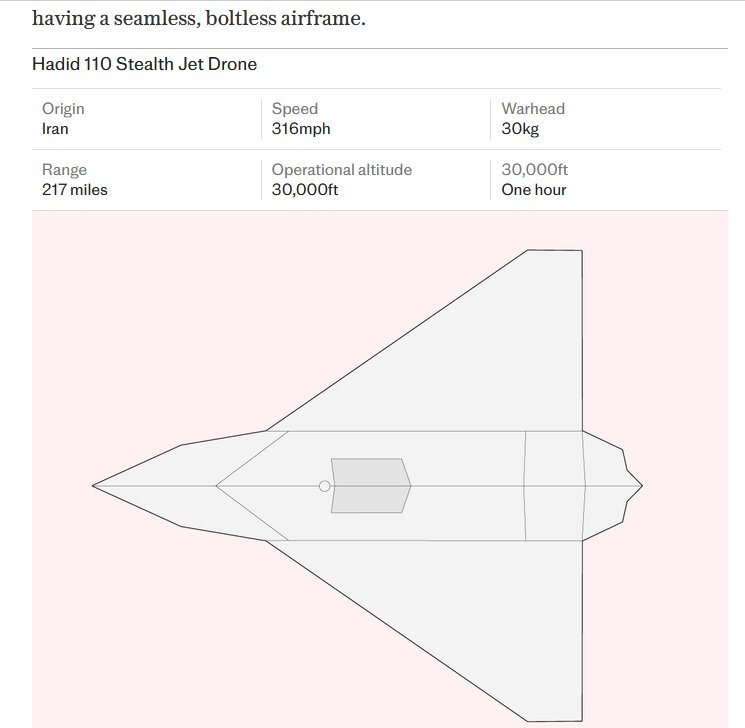The height and width of the screenshot is (728, 745).
Task: Click the Operational altitude 30,000ft cell
Action: pyautogui.click(x=375, y=180)
